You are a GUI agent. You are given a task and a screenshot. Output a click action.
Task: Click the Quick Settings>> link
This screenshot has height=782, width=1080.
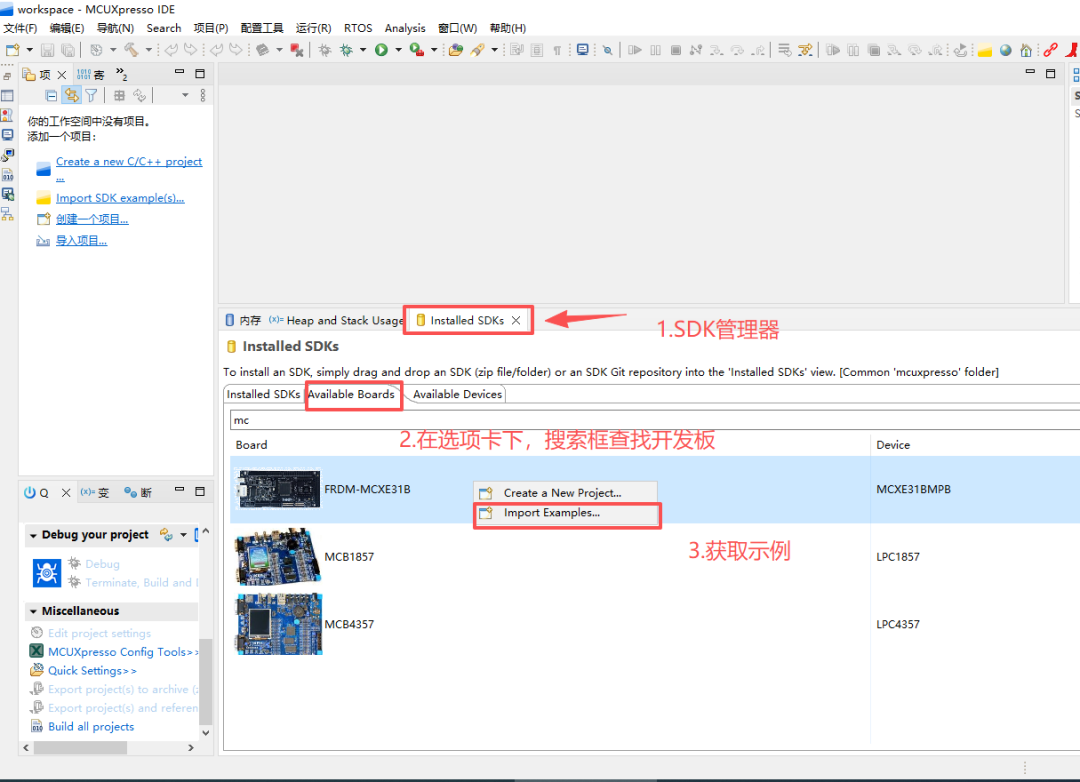pos(92,670)
